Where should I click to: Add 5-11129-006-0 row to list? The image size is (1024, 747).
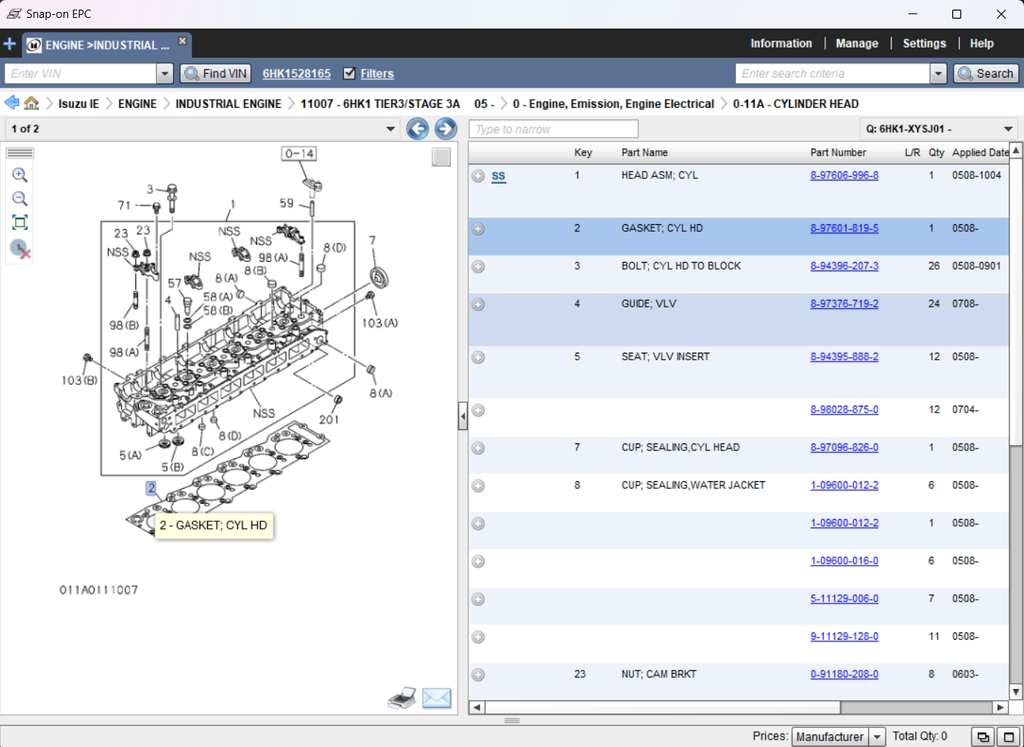[x=478, y=599]
